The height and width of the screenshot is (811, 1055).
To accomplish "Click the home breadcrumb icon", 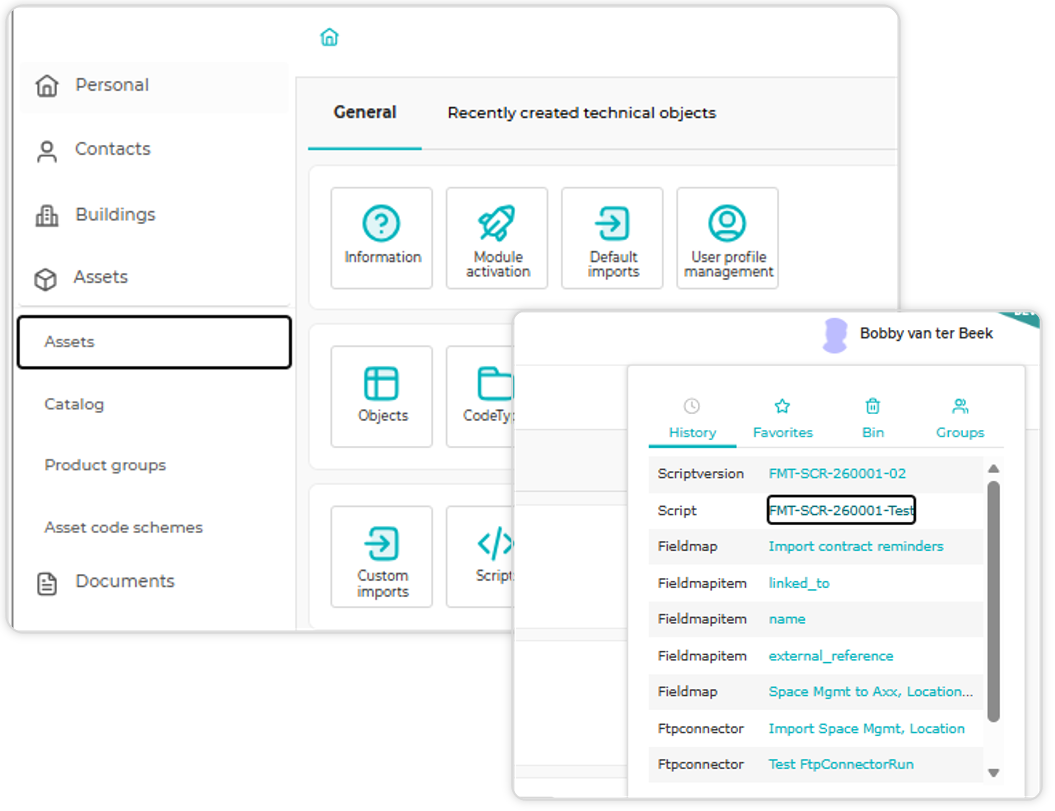I will pos(329,37).
